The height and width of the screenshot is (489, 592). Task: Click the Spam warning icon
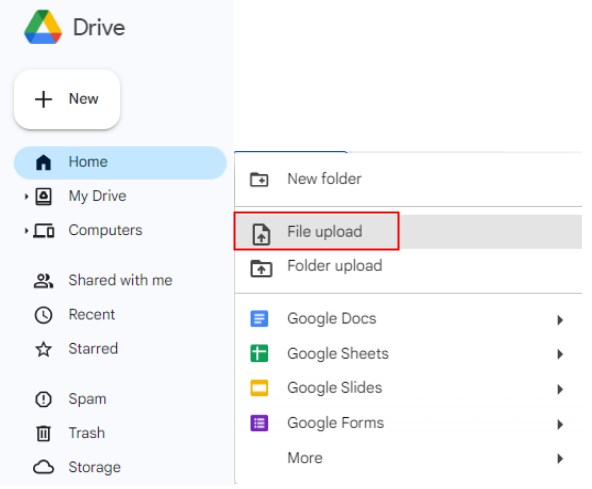click(x=43, y=399)
